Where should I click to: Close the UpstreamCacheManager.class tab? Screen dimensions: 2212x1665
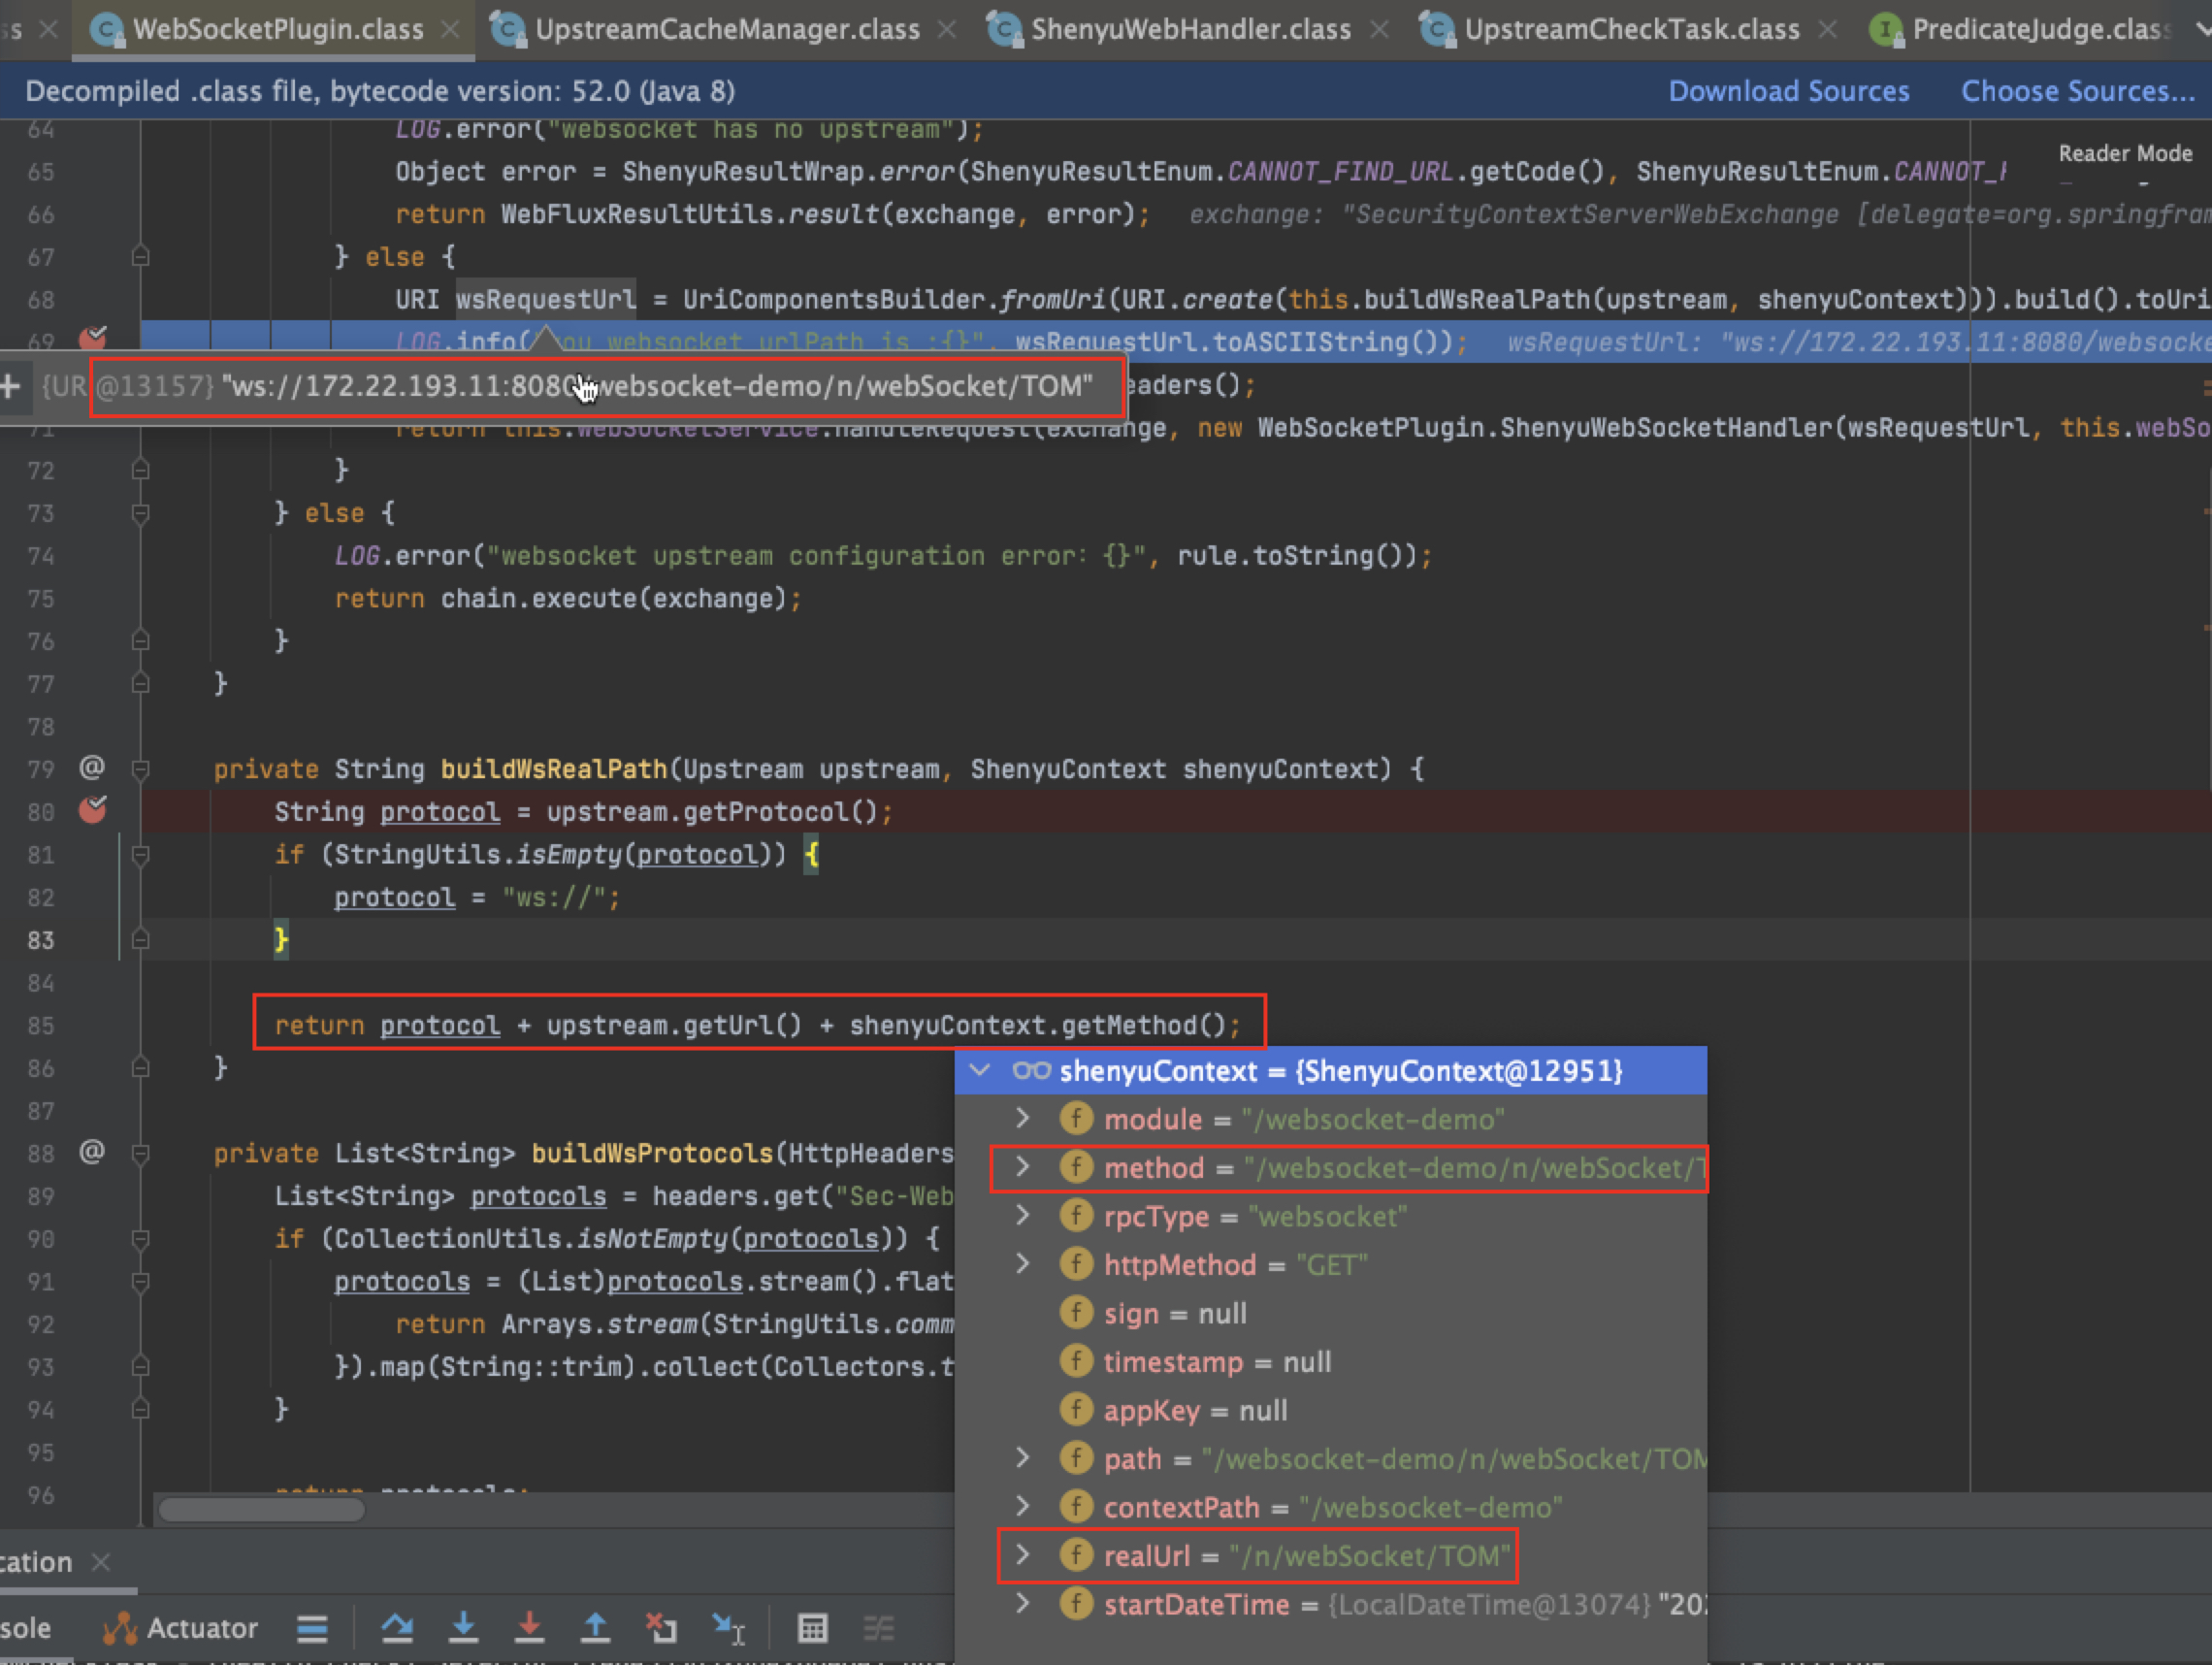(x=947, y=30)
